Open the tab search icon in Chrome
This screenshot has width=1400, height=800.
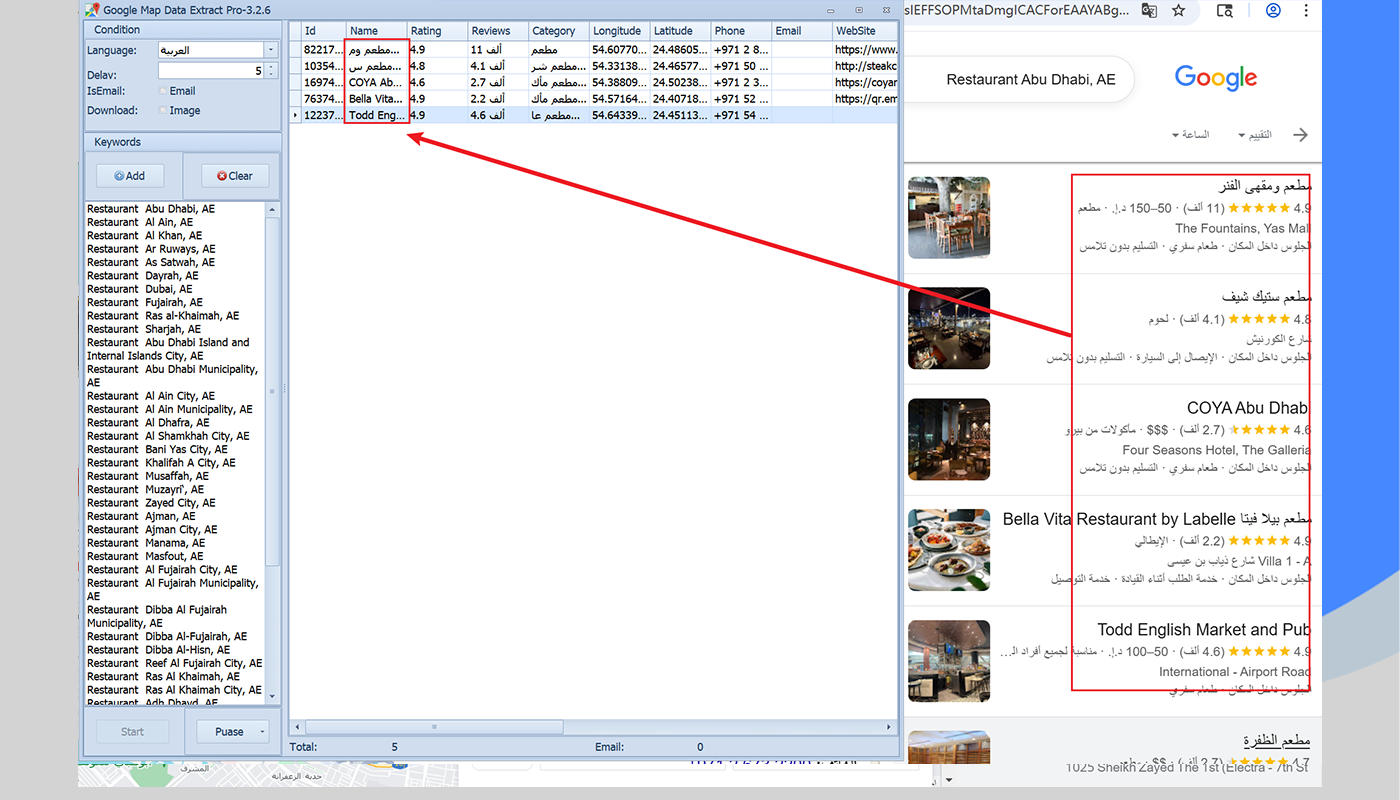[x=1224, y=11]
